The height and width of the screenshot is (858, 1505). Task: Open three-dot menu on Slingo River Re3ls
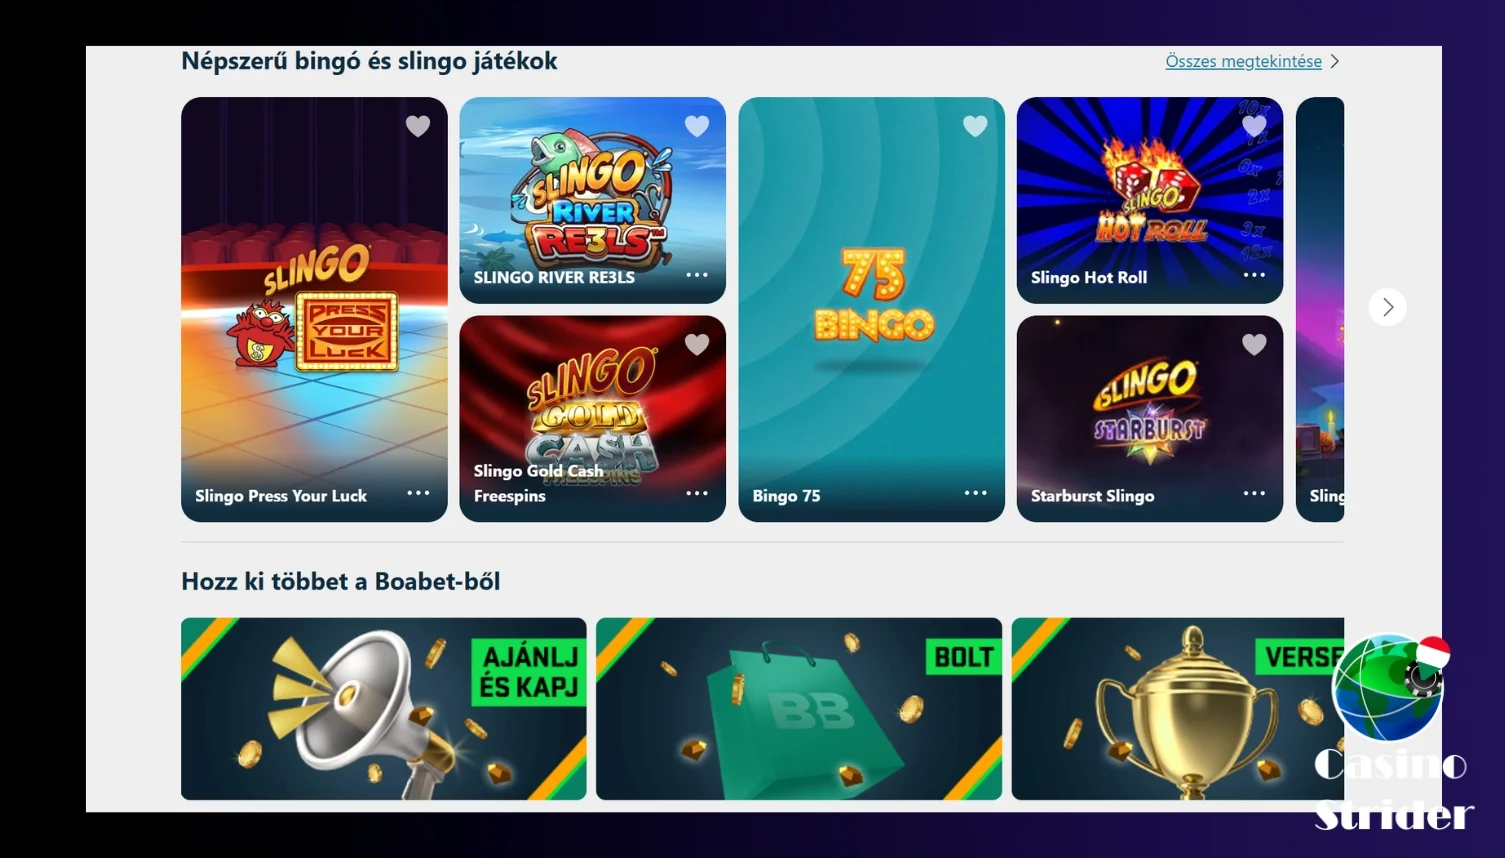(697, 274)
